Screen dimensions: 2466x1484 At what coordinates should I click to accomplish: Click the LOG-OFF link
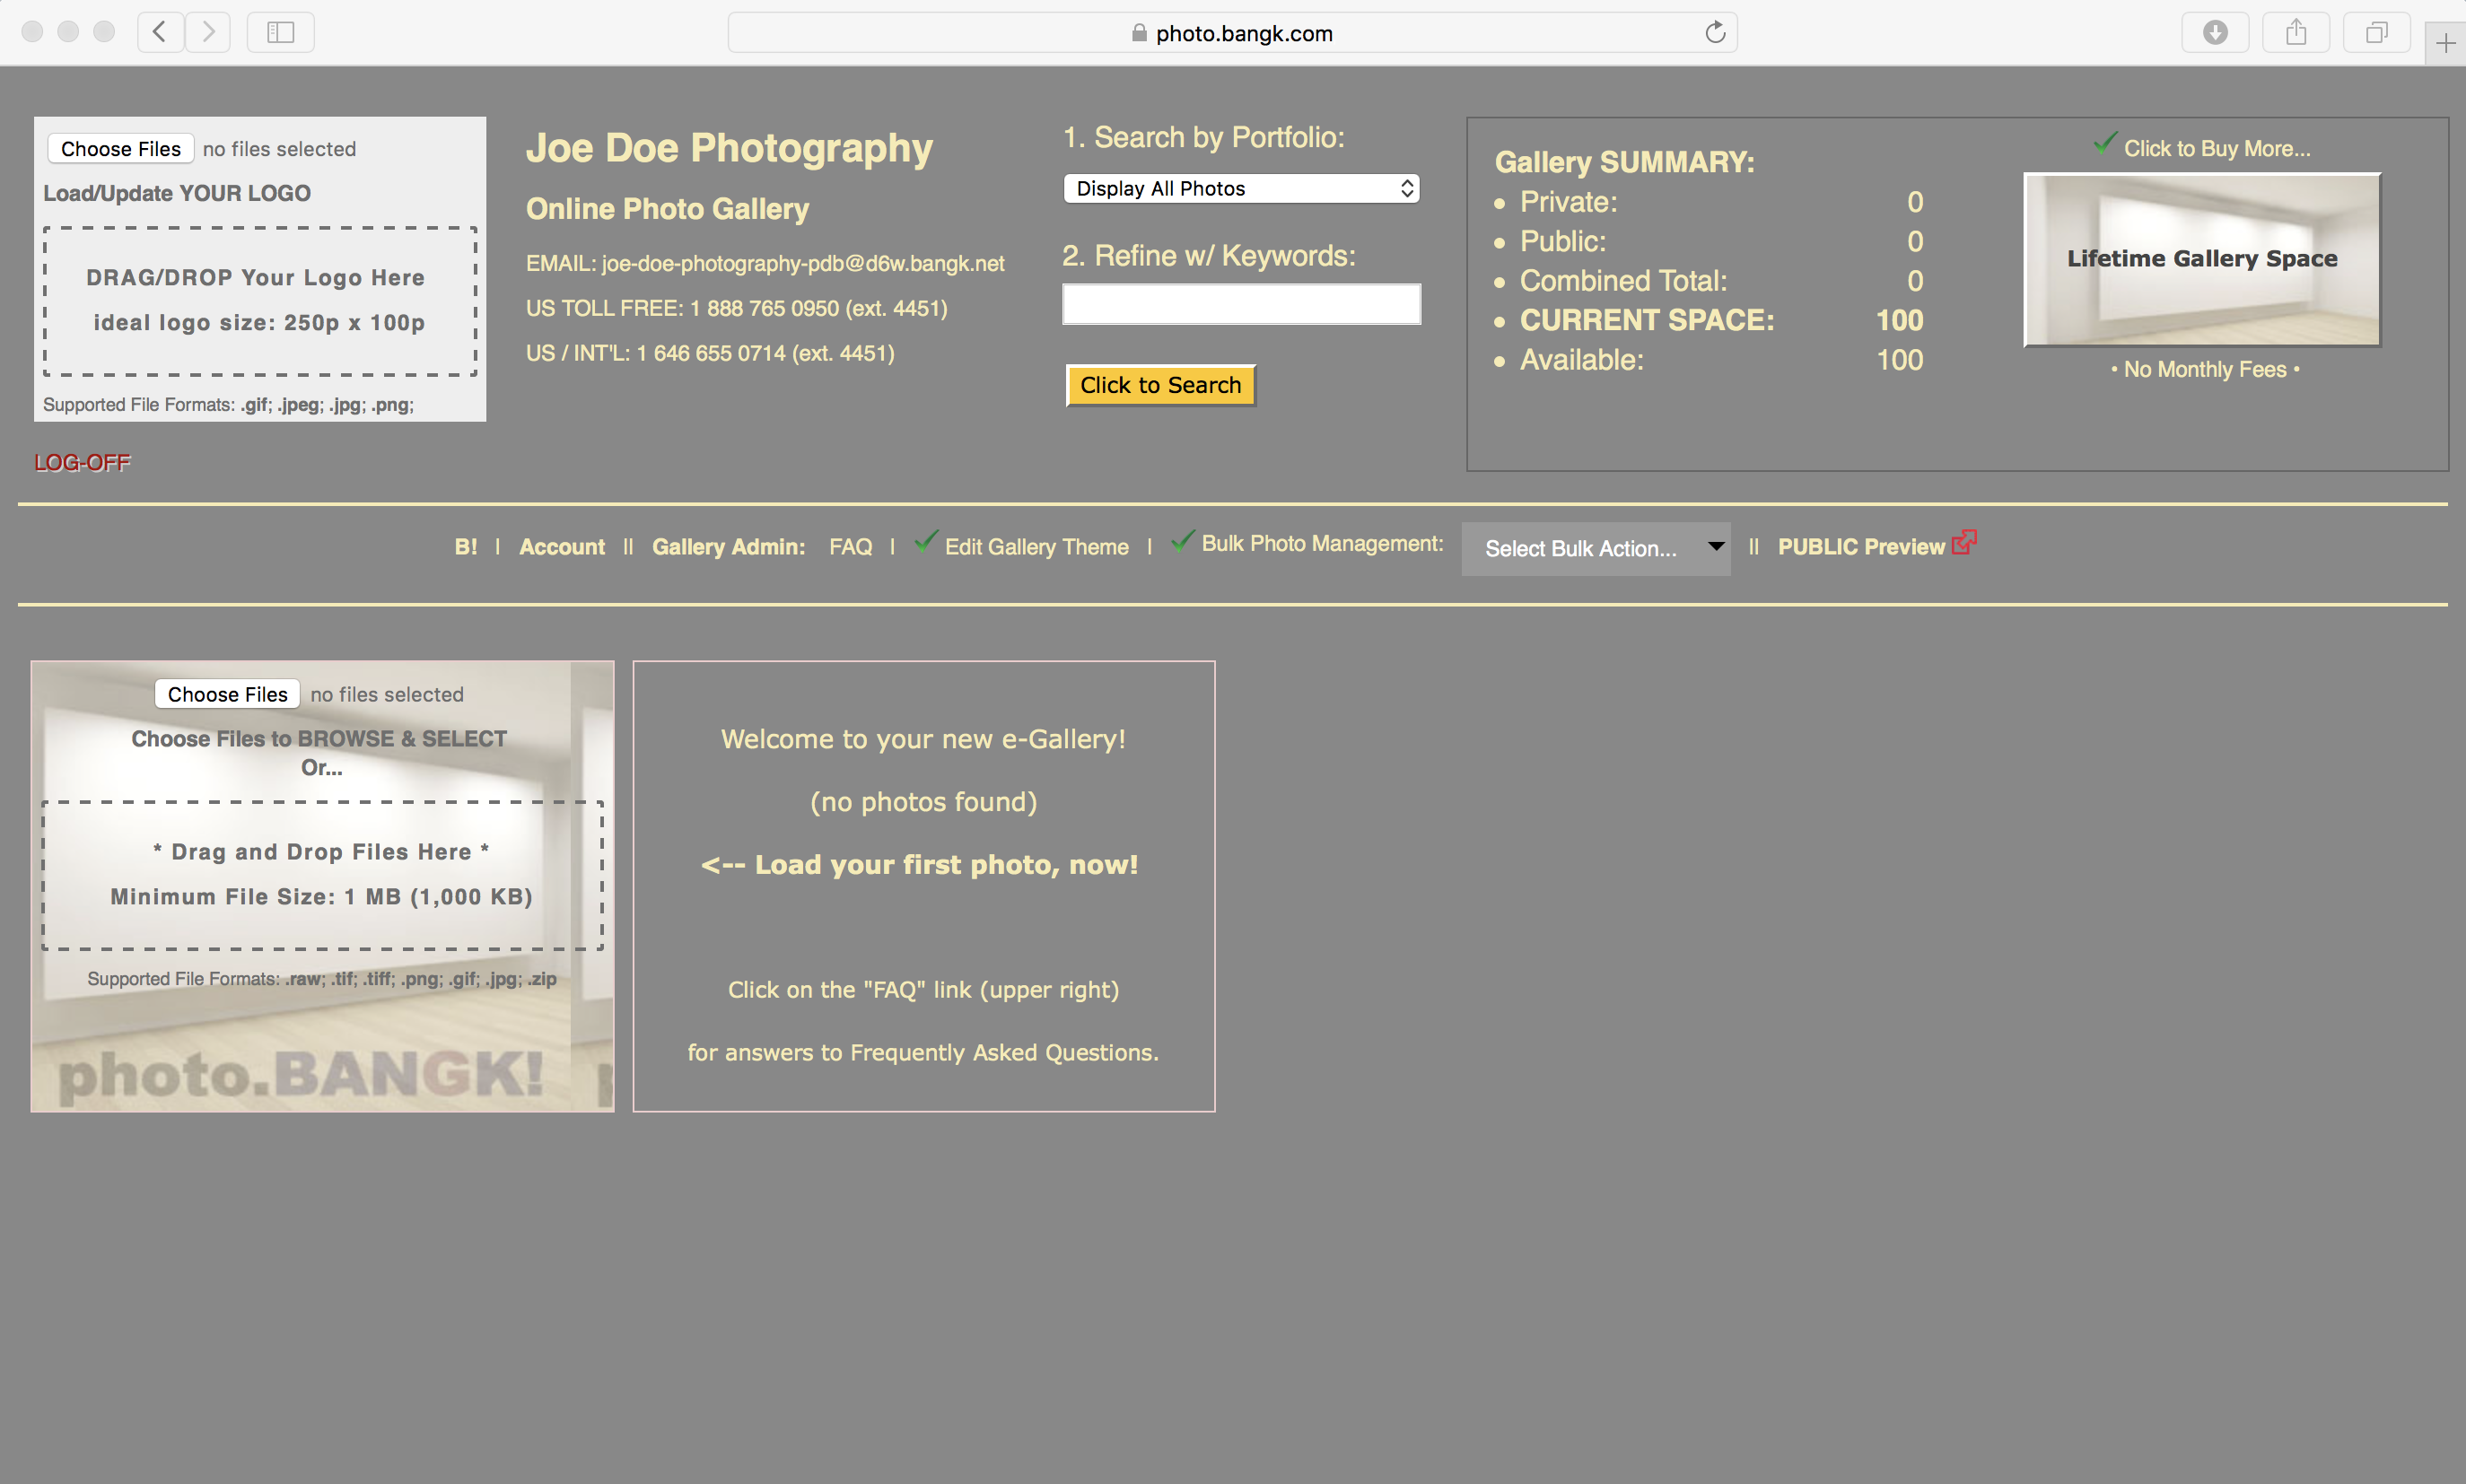click(82, 462)
